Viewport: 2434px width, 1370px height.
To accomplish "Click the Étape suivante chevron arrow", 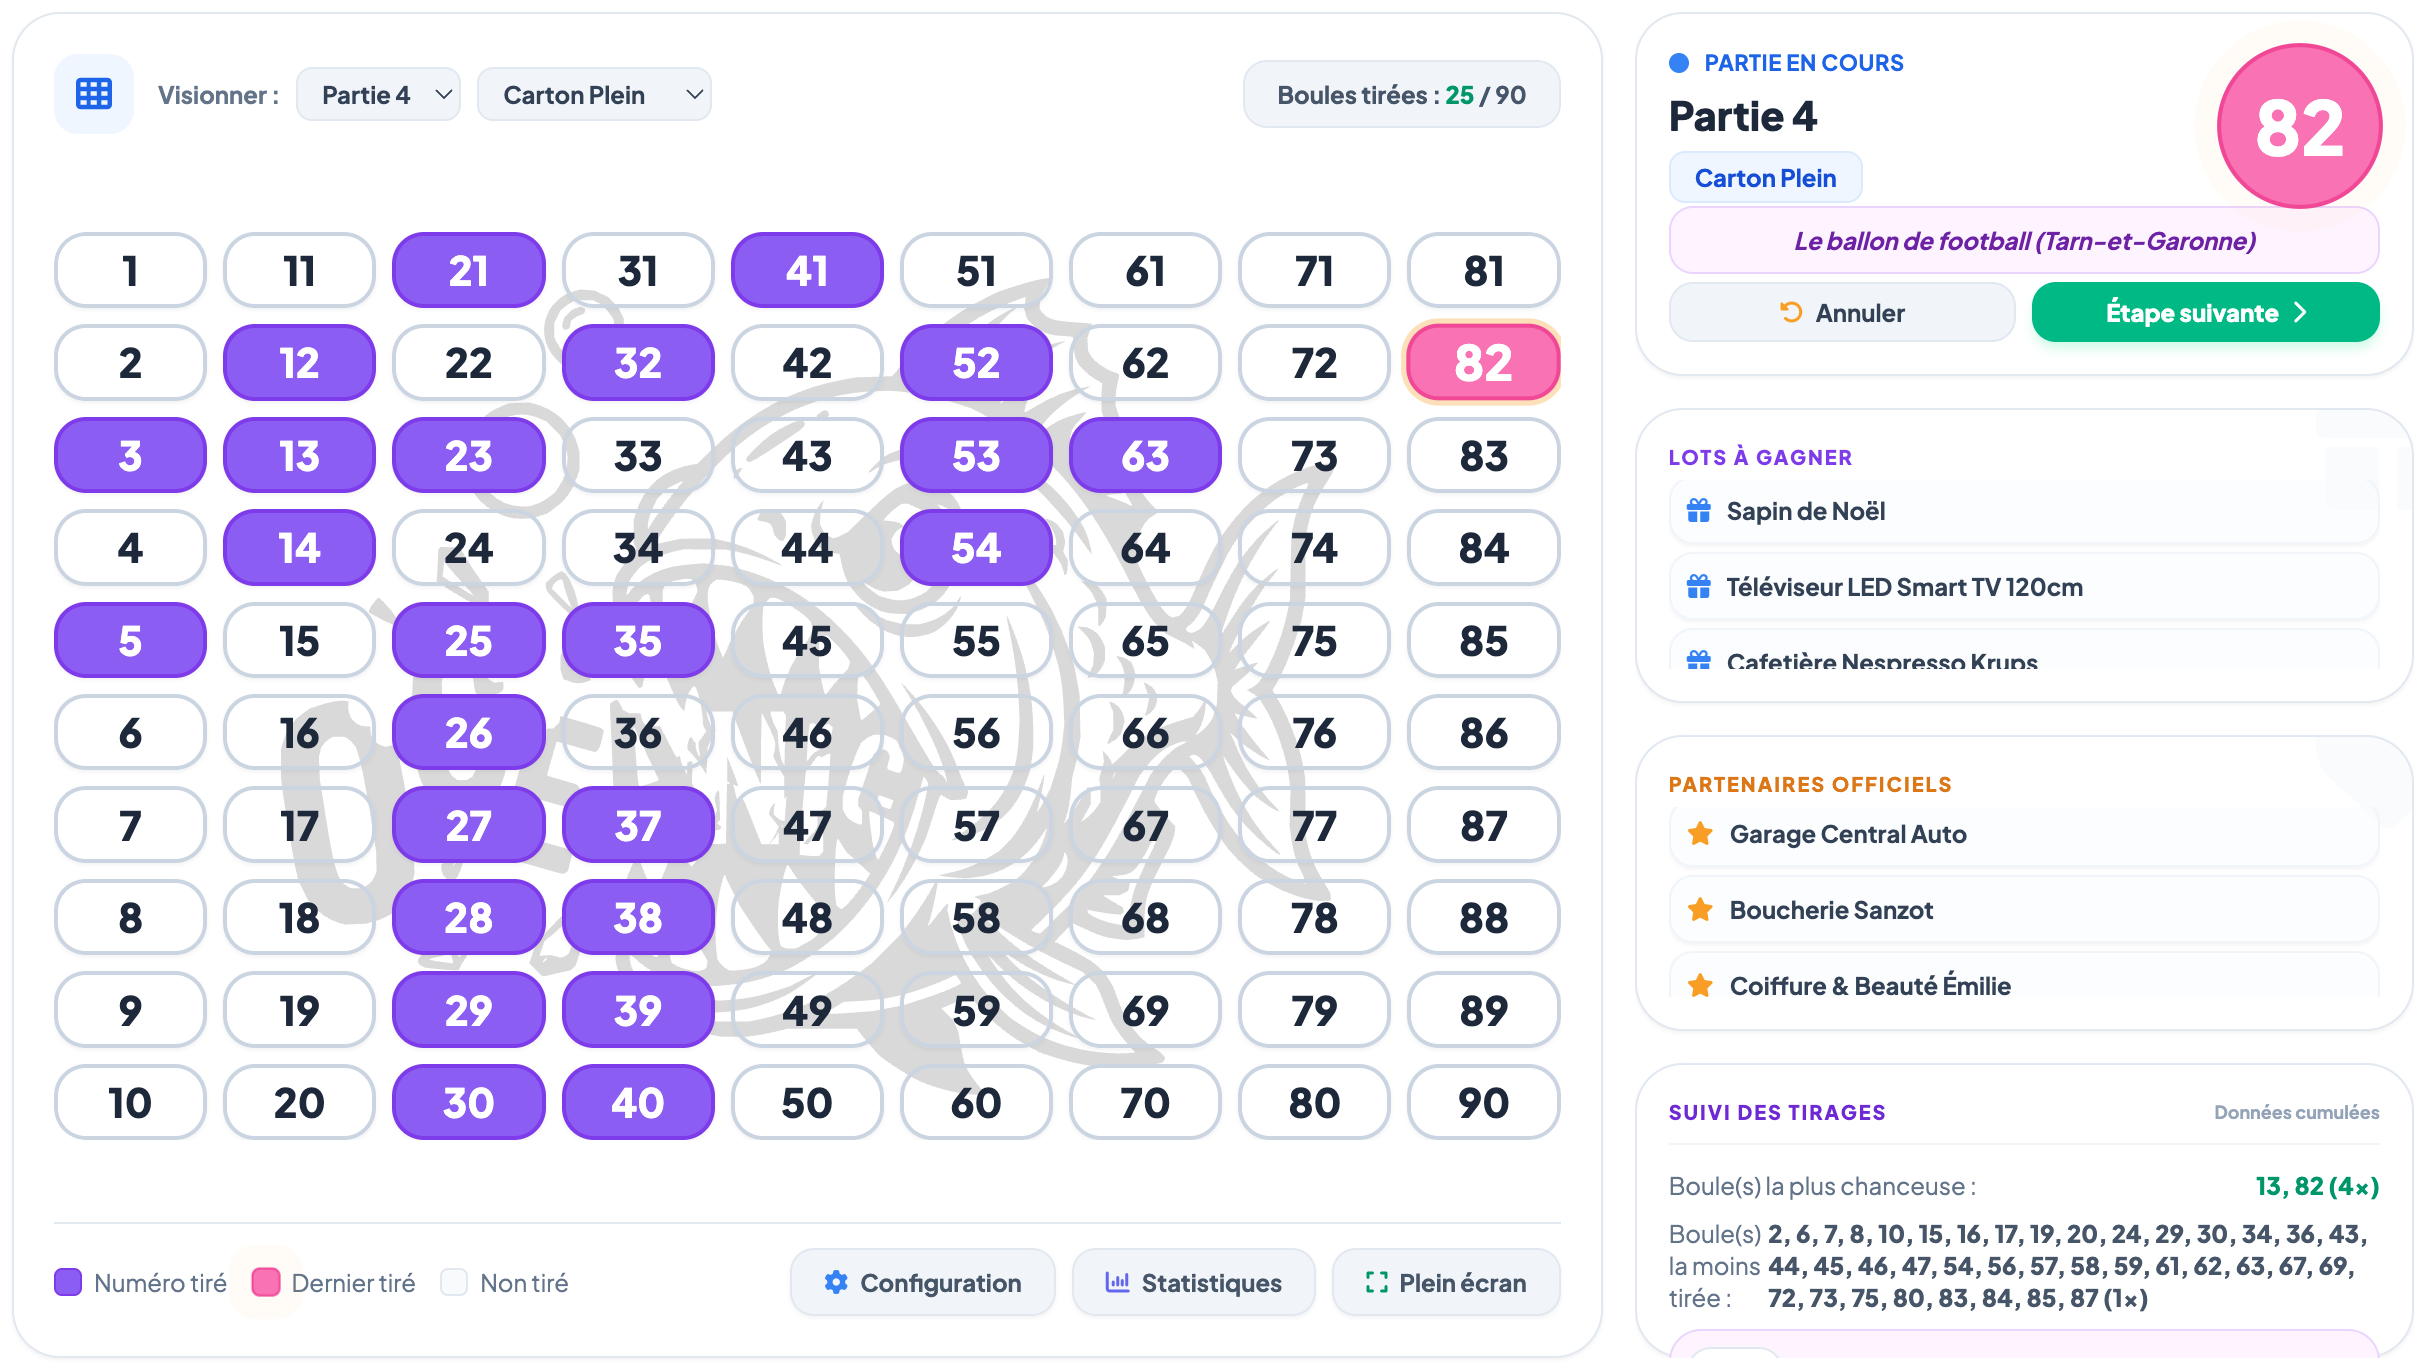I will [2301, 312].
